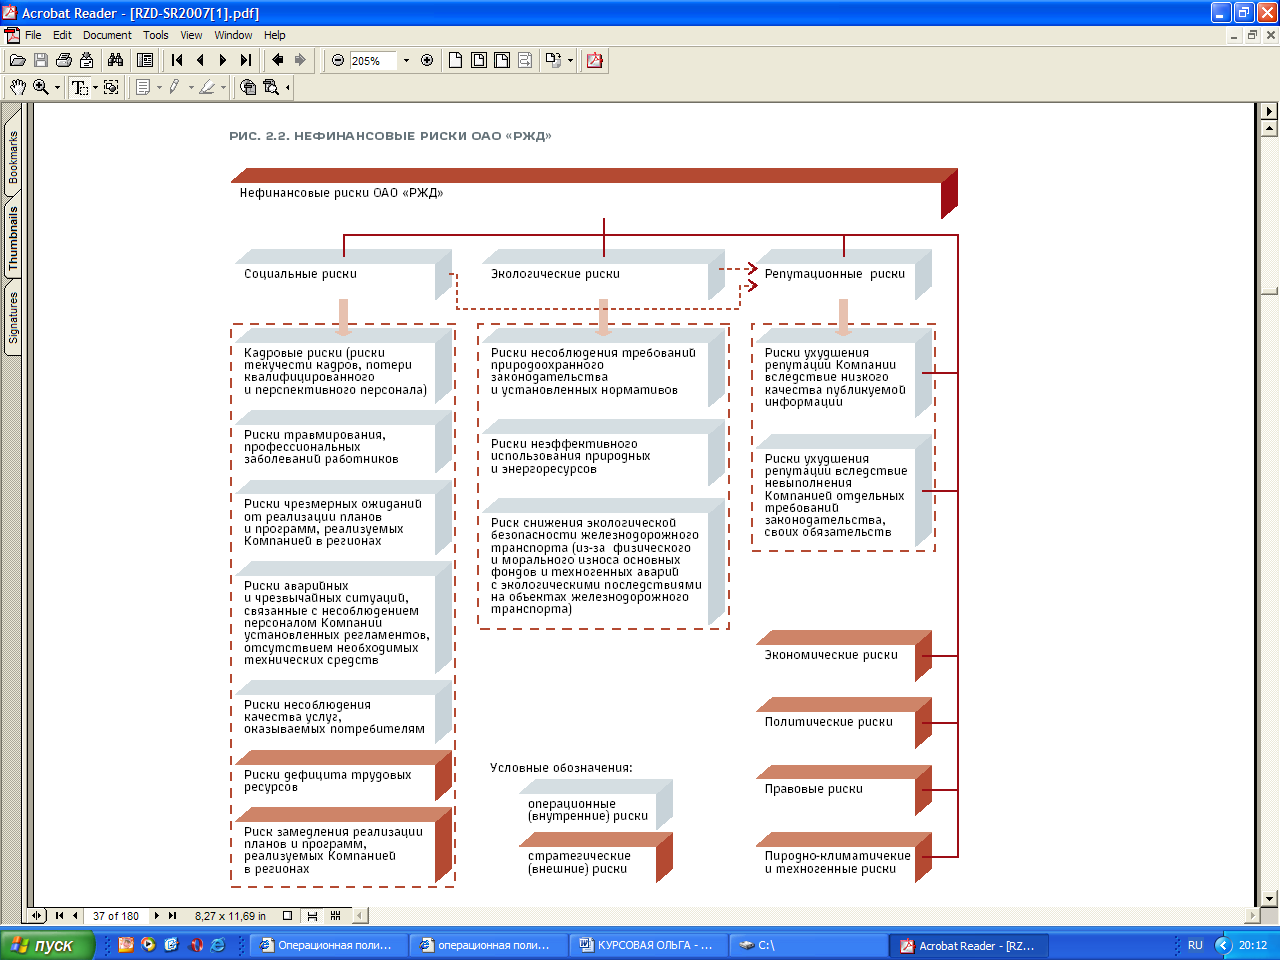Screen dimensions: 1280x960
Task: Select Continuous layout in status bar
Action: point(312,915)
